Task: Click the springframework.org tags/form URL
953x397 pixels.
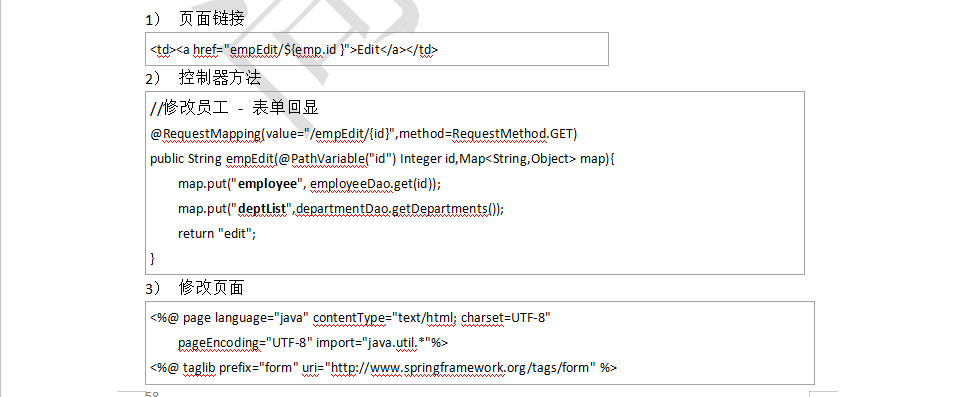Action: tap(461, 367)
